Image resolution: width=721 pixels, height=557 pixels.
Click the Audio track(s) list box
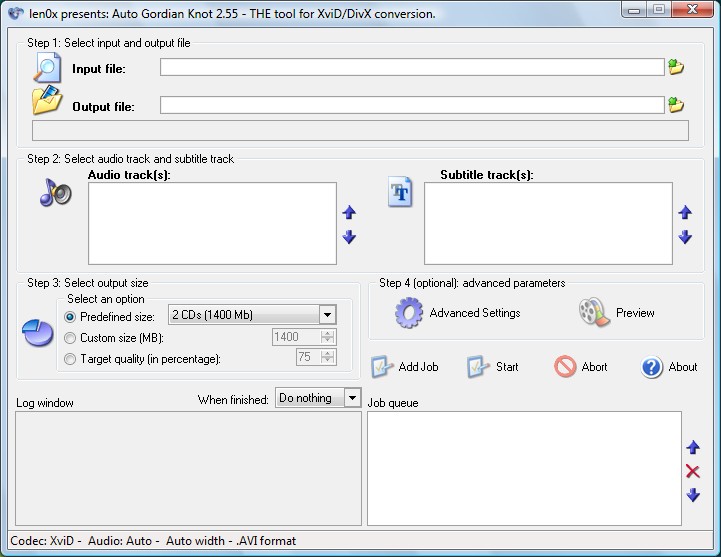pyautogui.click(x=212, y=224)
